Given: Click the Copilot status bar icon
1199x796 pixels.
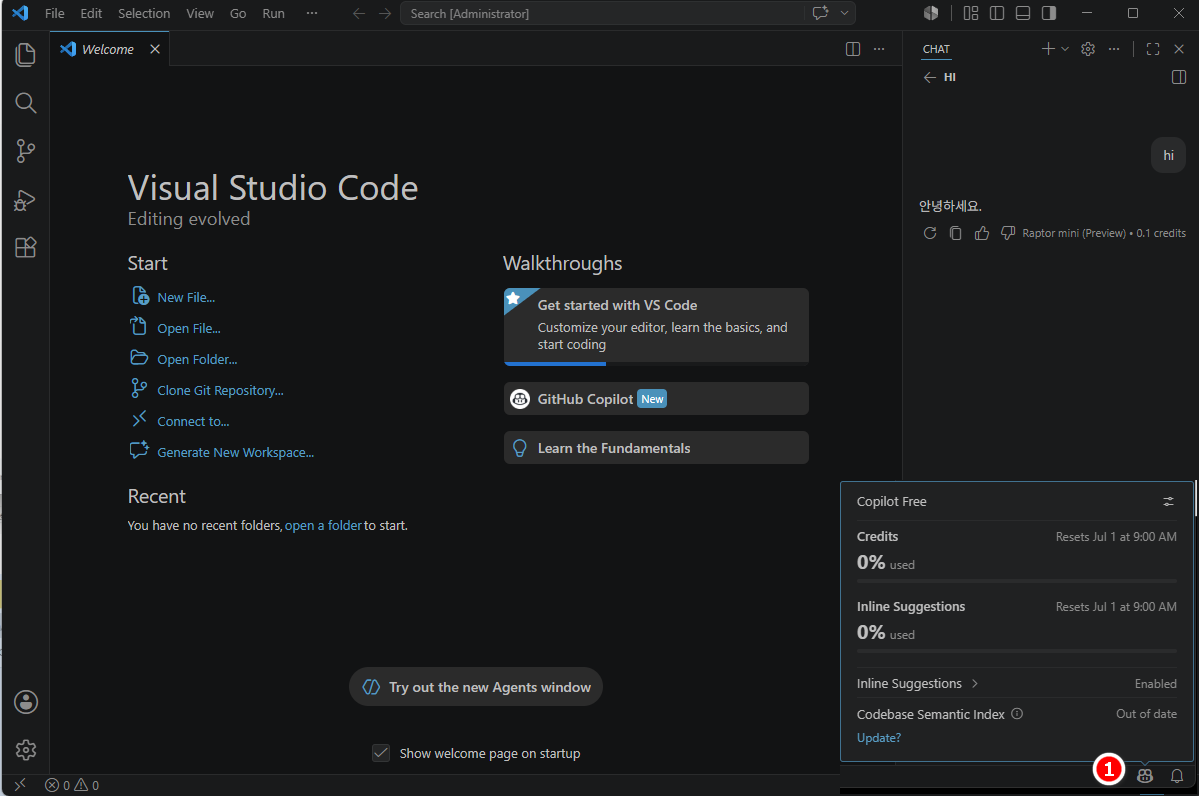Looking at the screenshot, I should [1145, 776].
